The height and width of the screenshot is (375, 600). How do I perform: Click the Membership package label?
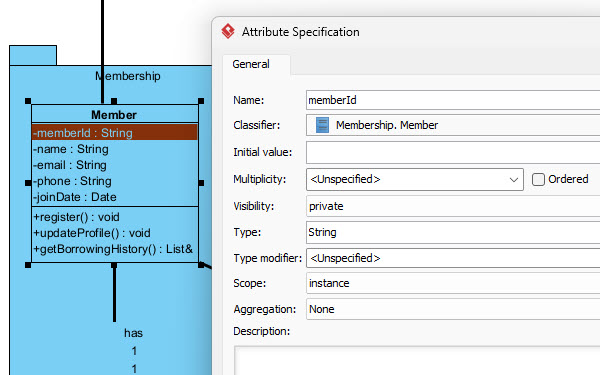coord(128,76)
